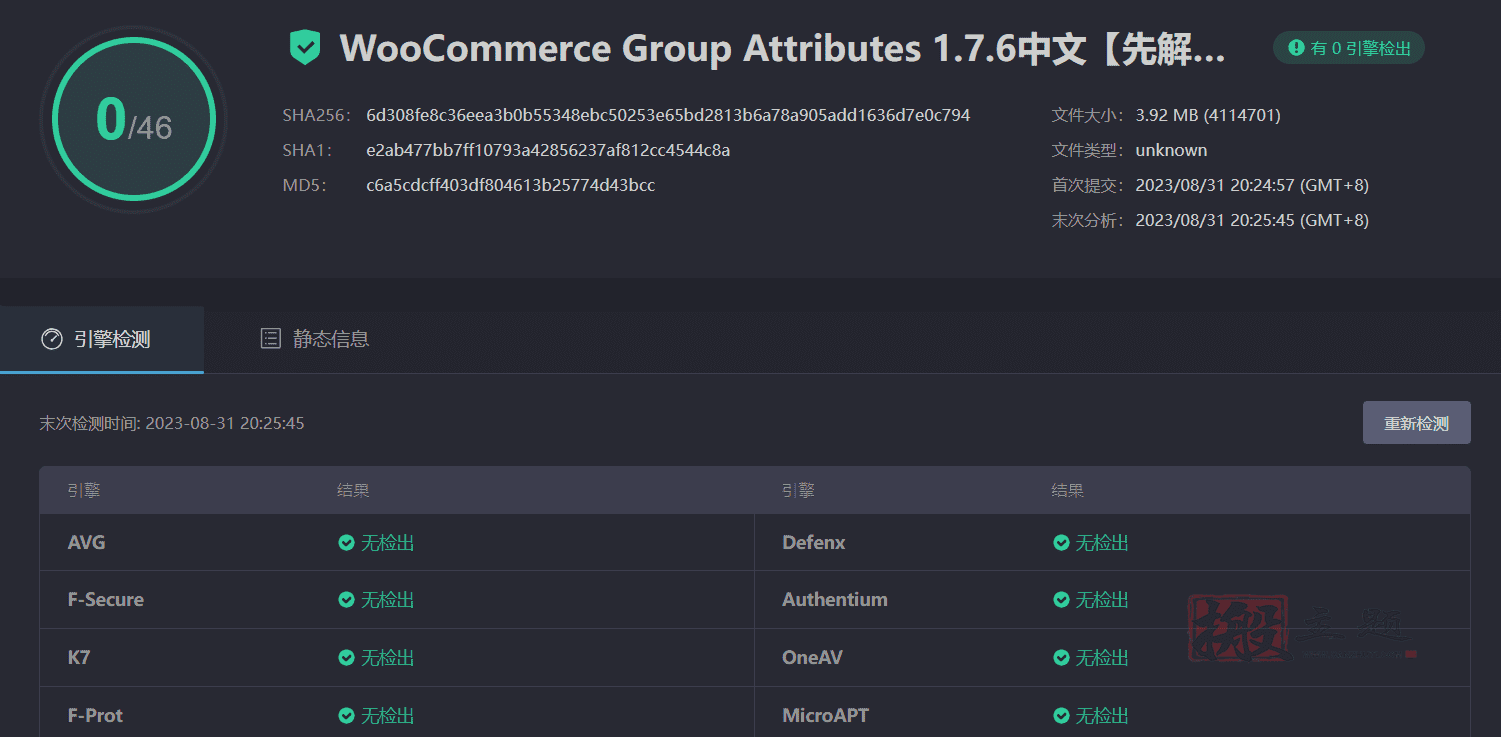Click the check icon in AVG row
This screenshot has width=1501, height=737.
pos(346,543)
